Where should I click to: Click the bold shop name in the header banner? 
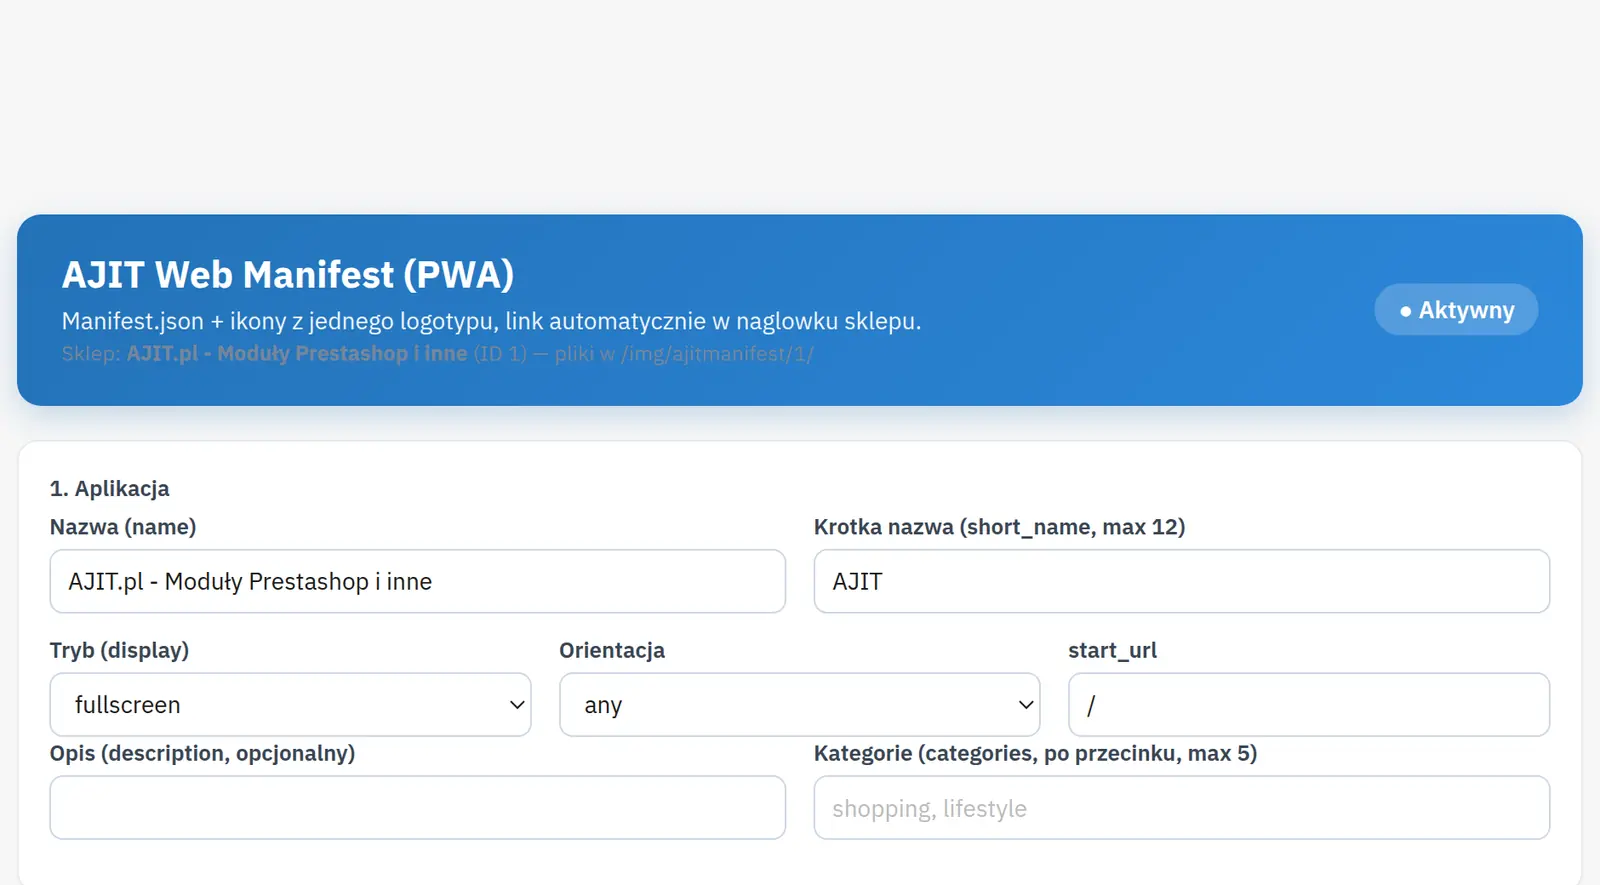tap(297, 354)
